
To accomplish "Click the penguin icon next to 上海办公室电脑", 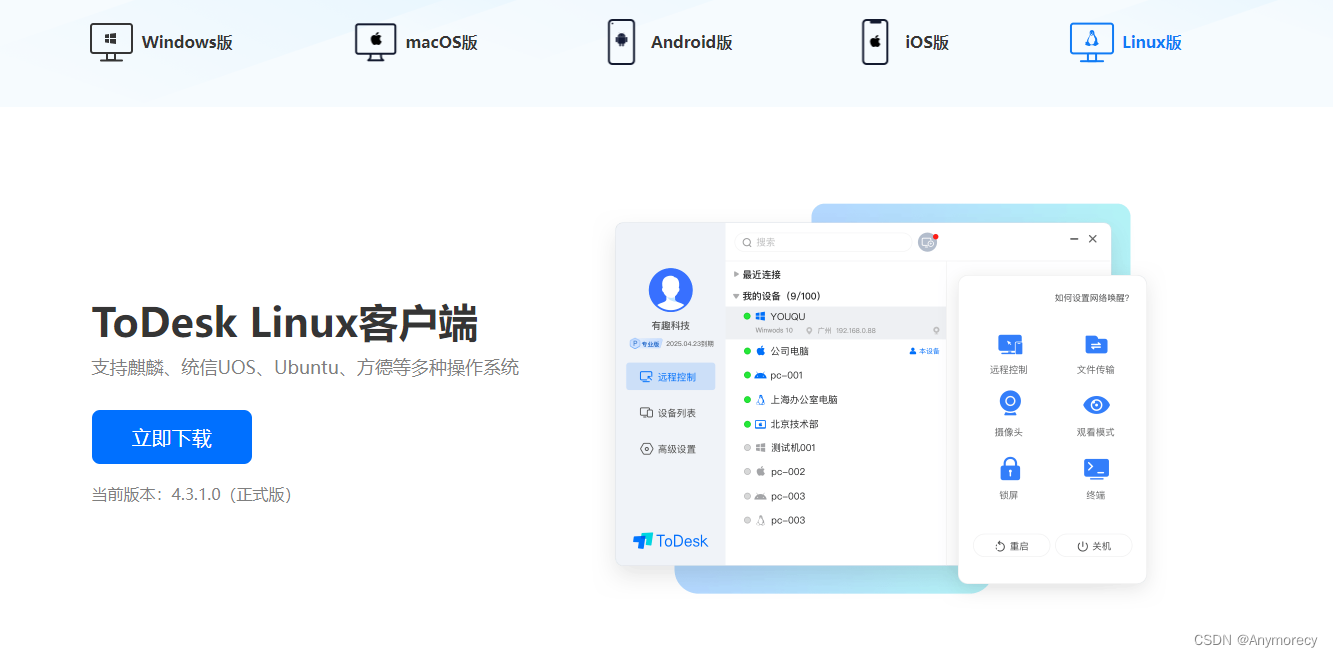I will point(760,399).
